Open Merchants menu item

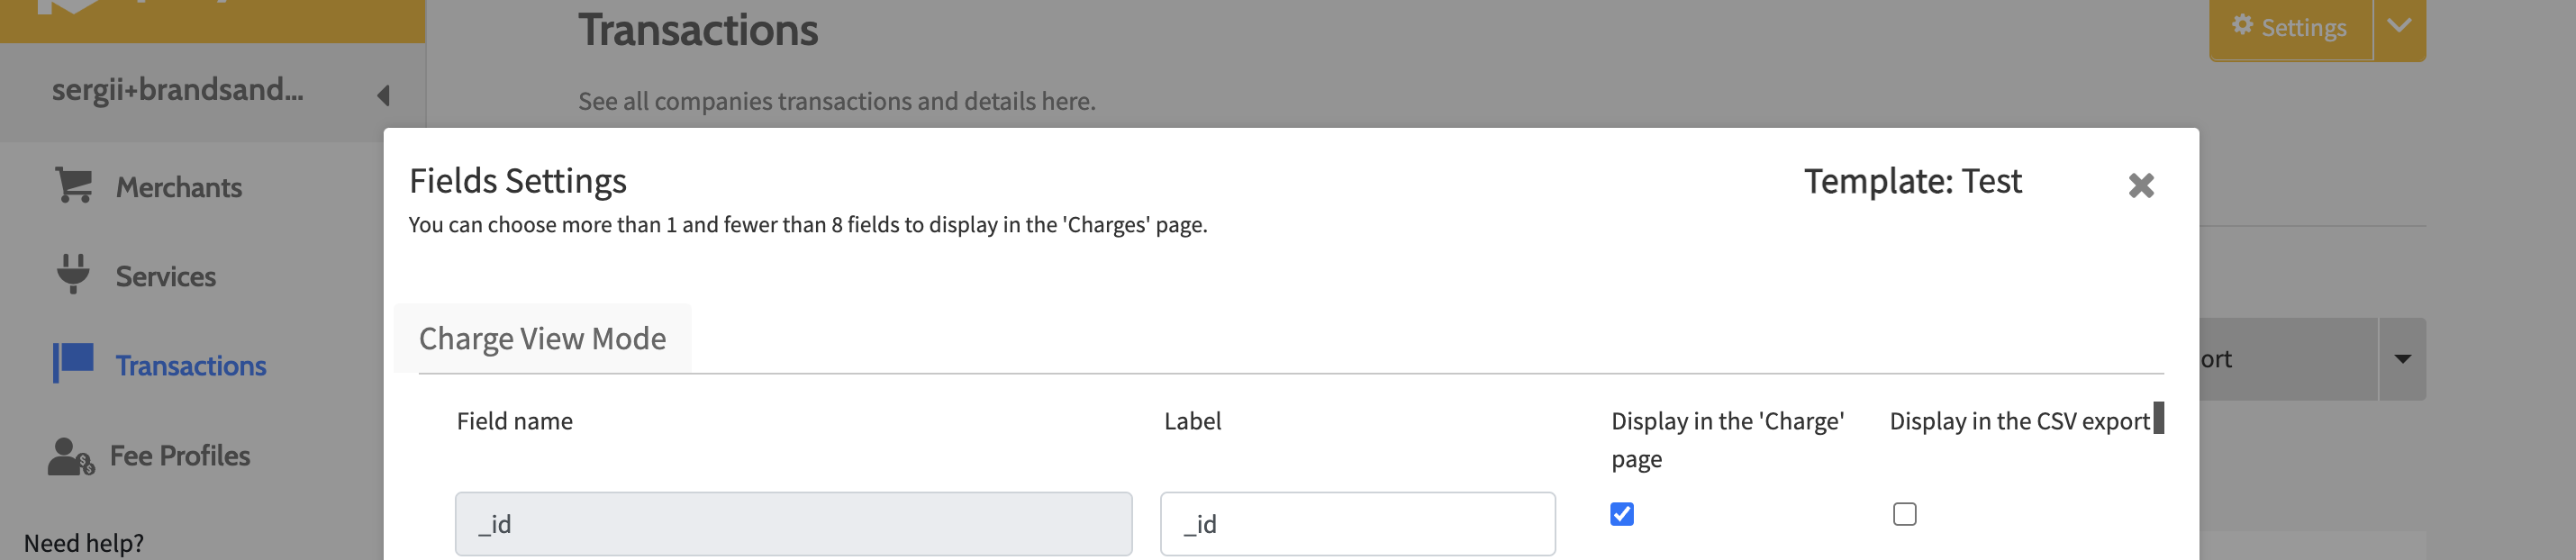point(178,187)
